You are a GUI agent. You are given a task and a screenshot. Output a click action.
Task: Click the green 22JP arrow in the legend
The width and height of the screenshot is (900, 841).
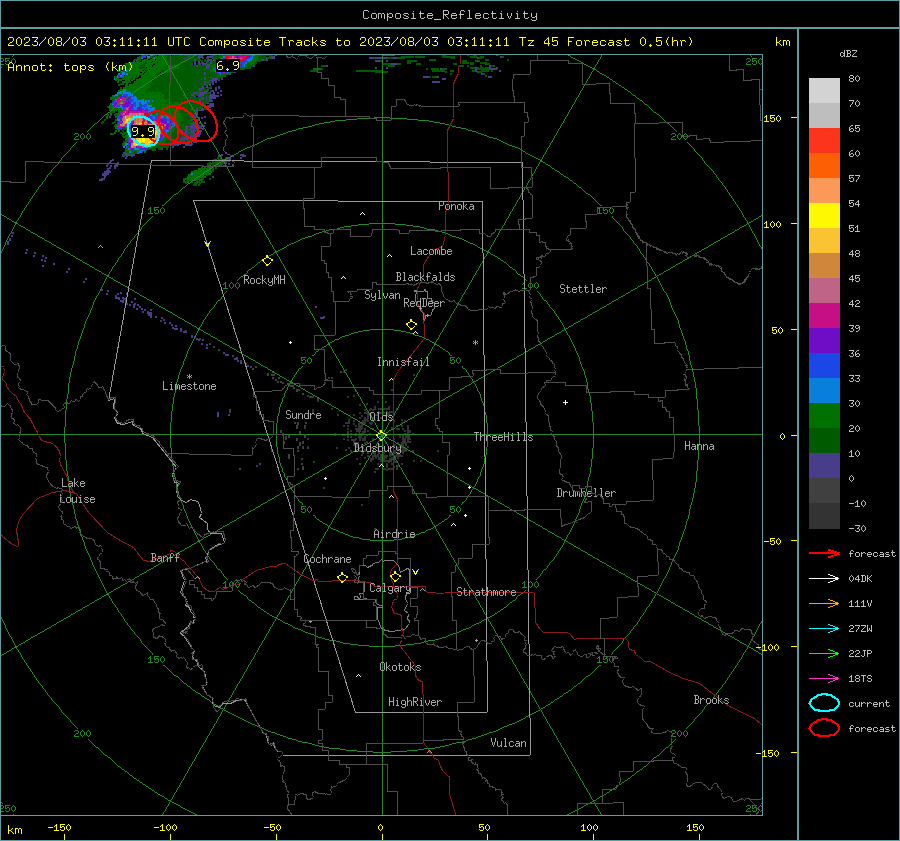pyautogui.click(x=824, y=653)
